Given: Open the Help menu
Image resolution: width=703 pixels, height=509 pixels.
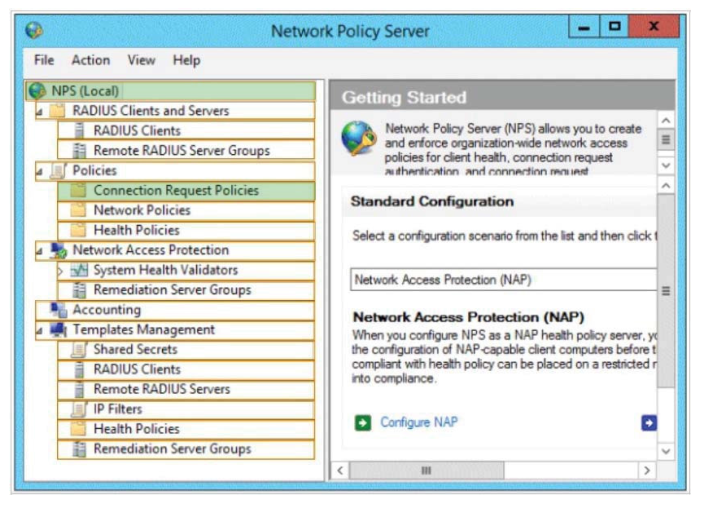Looking at the screenshot, I should click(x=187, y=60).
